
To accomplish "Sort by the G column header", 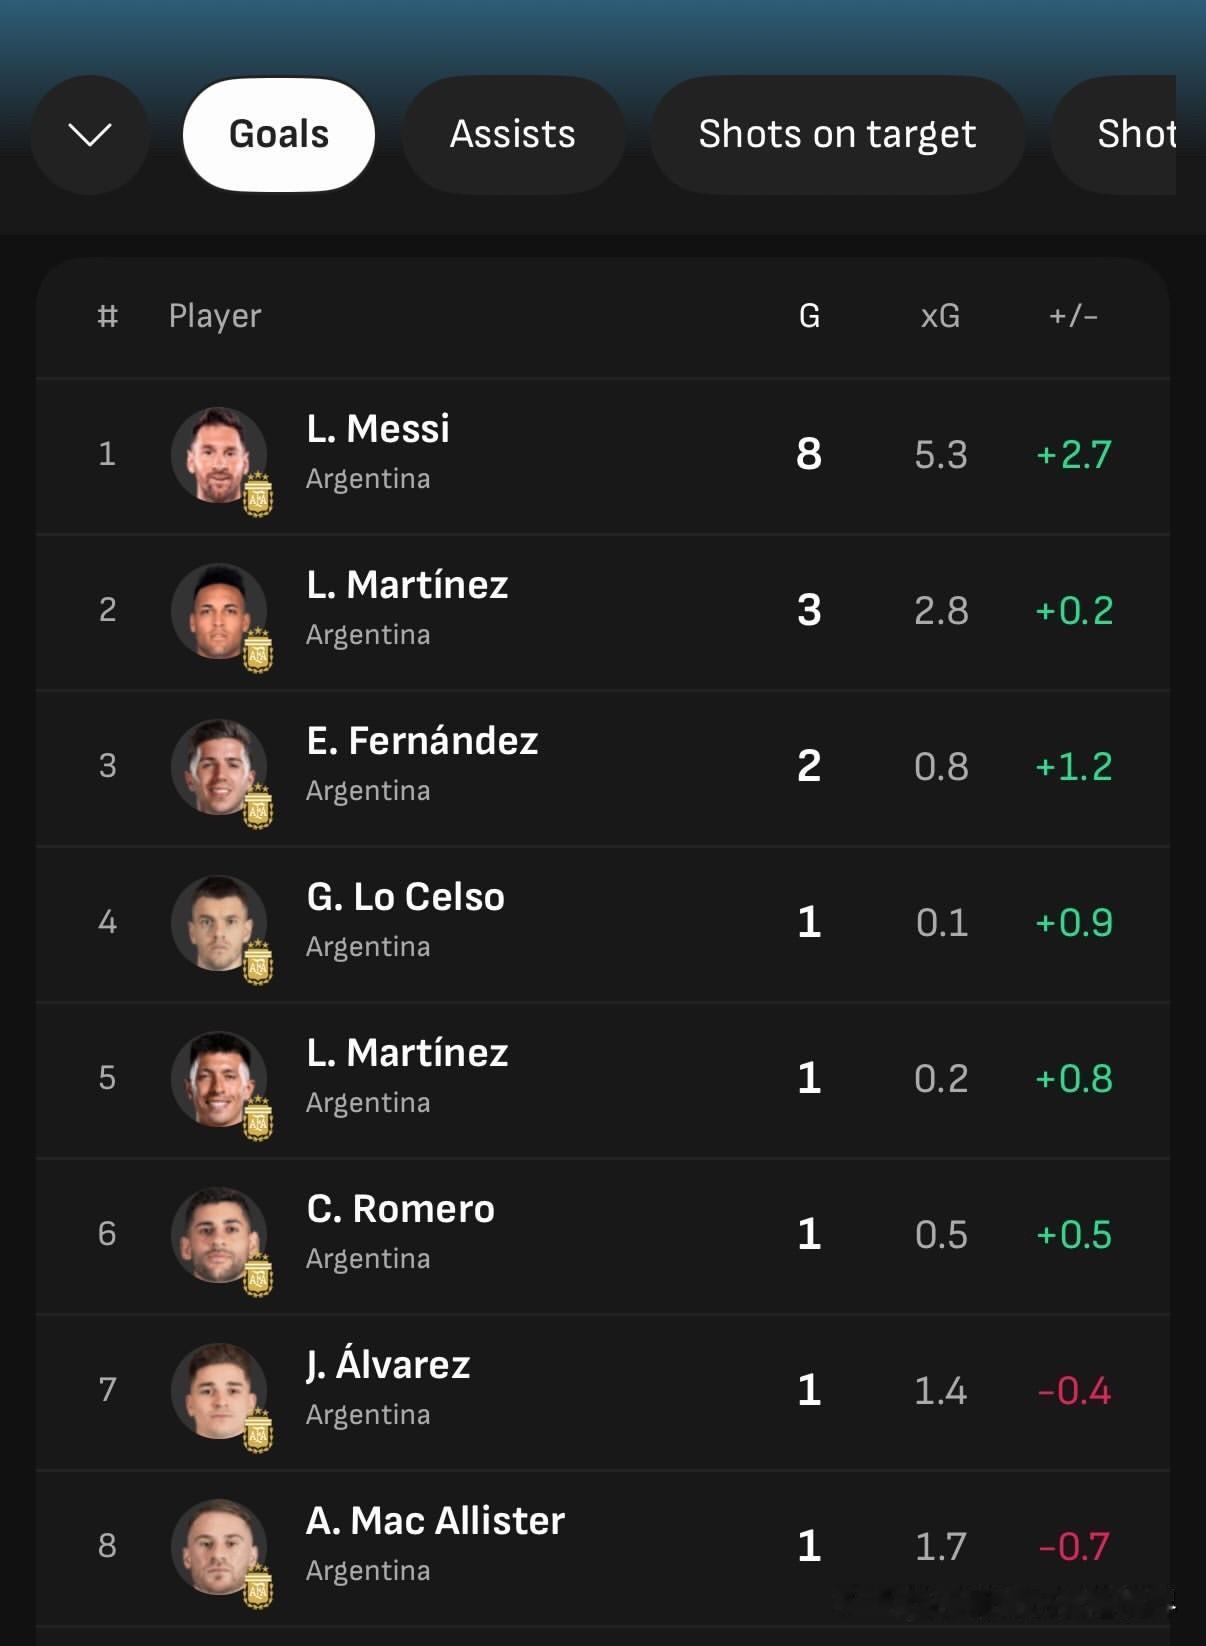I will pyautogui.click(x=809, y=316).
